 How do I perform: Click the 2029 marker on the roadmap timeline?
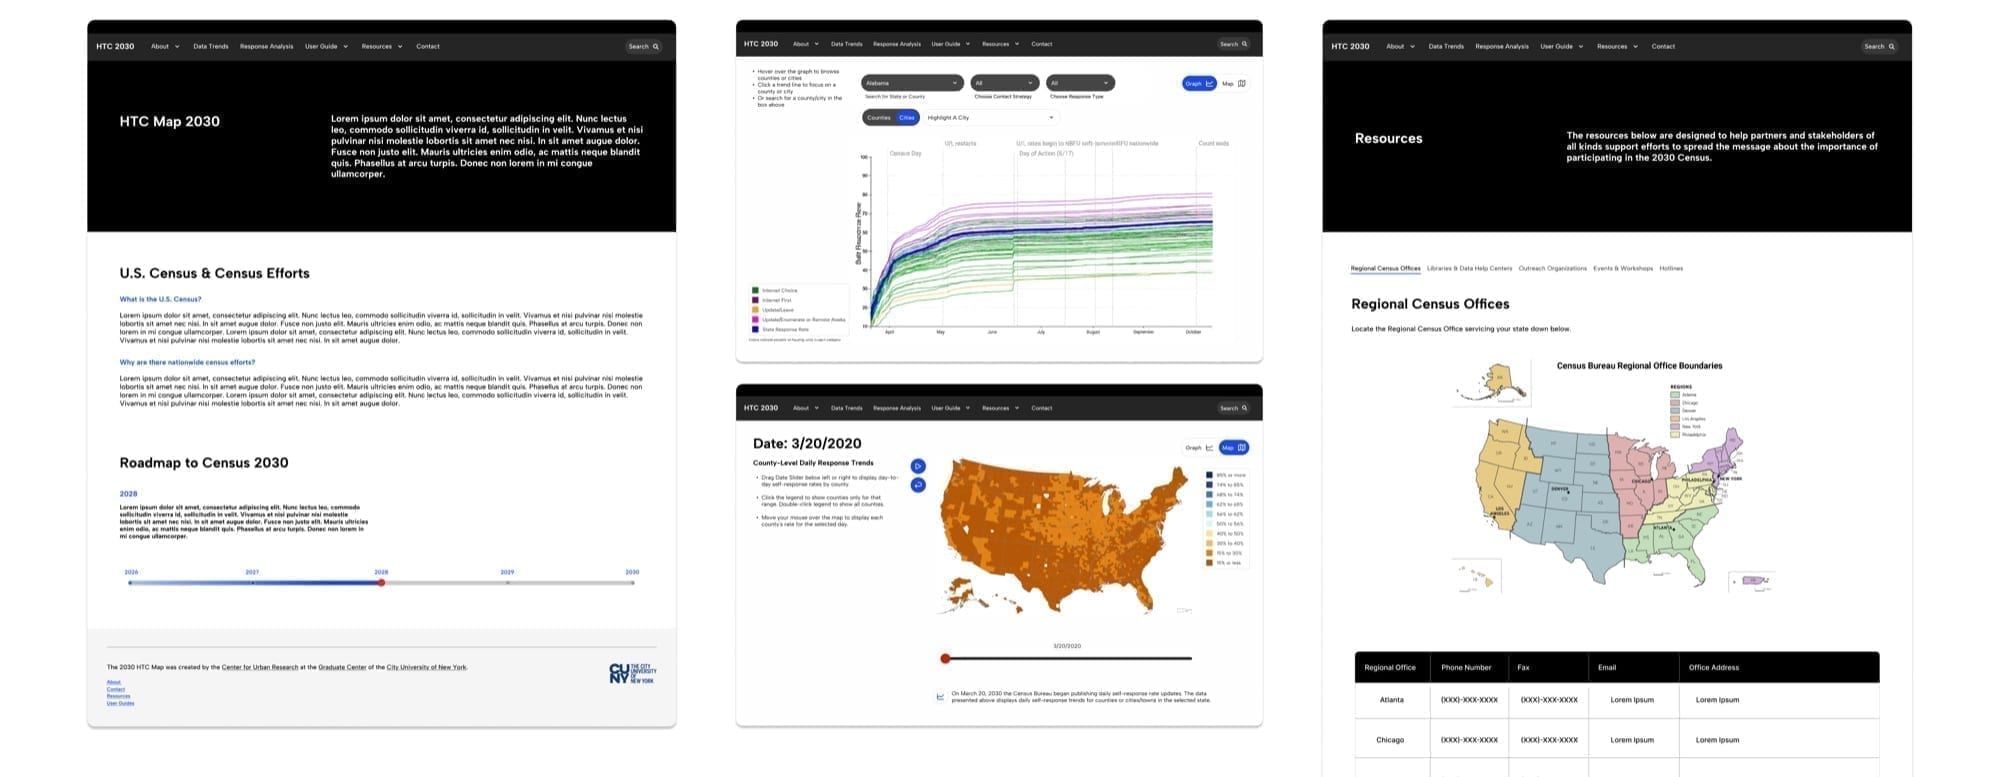[507, 581]
